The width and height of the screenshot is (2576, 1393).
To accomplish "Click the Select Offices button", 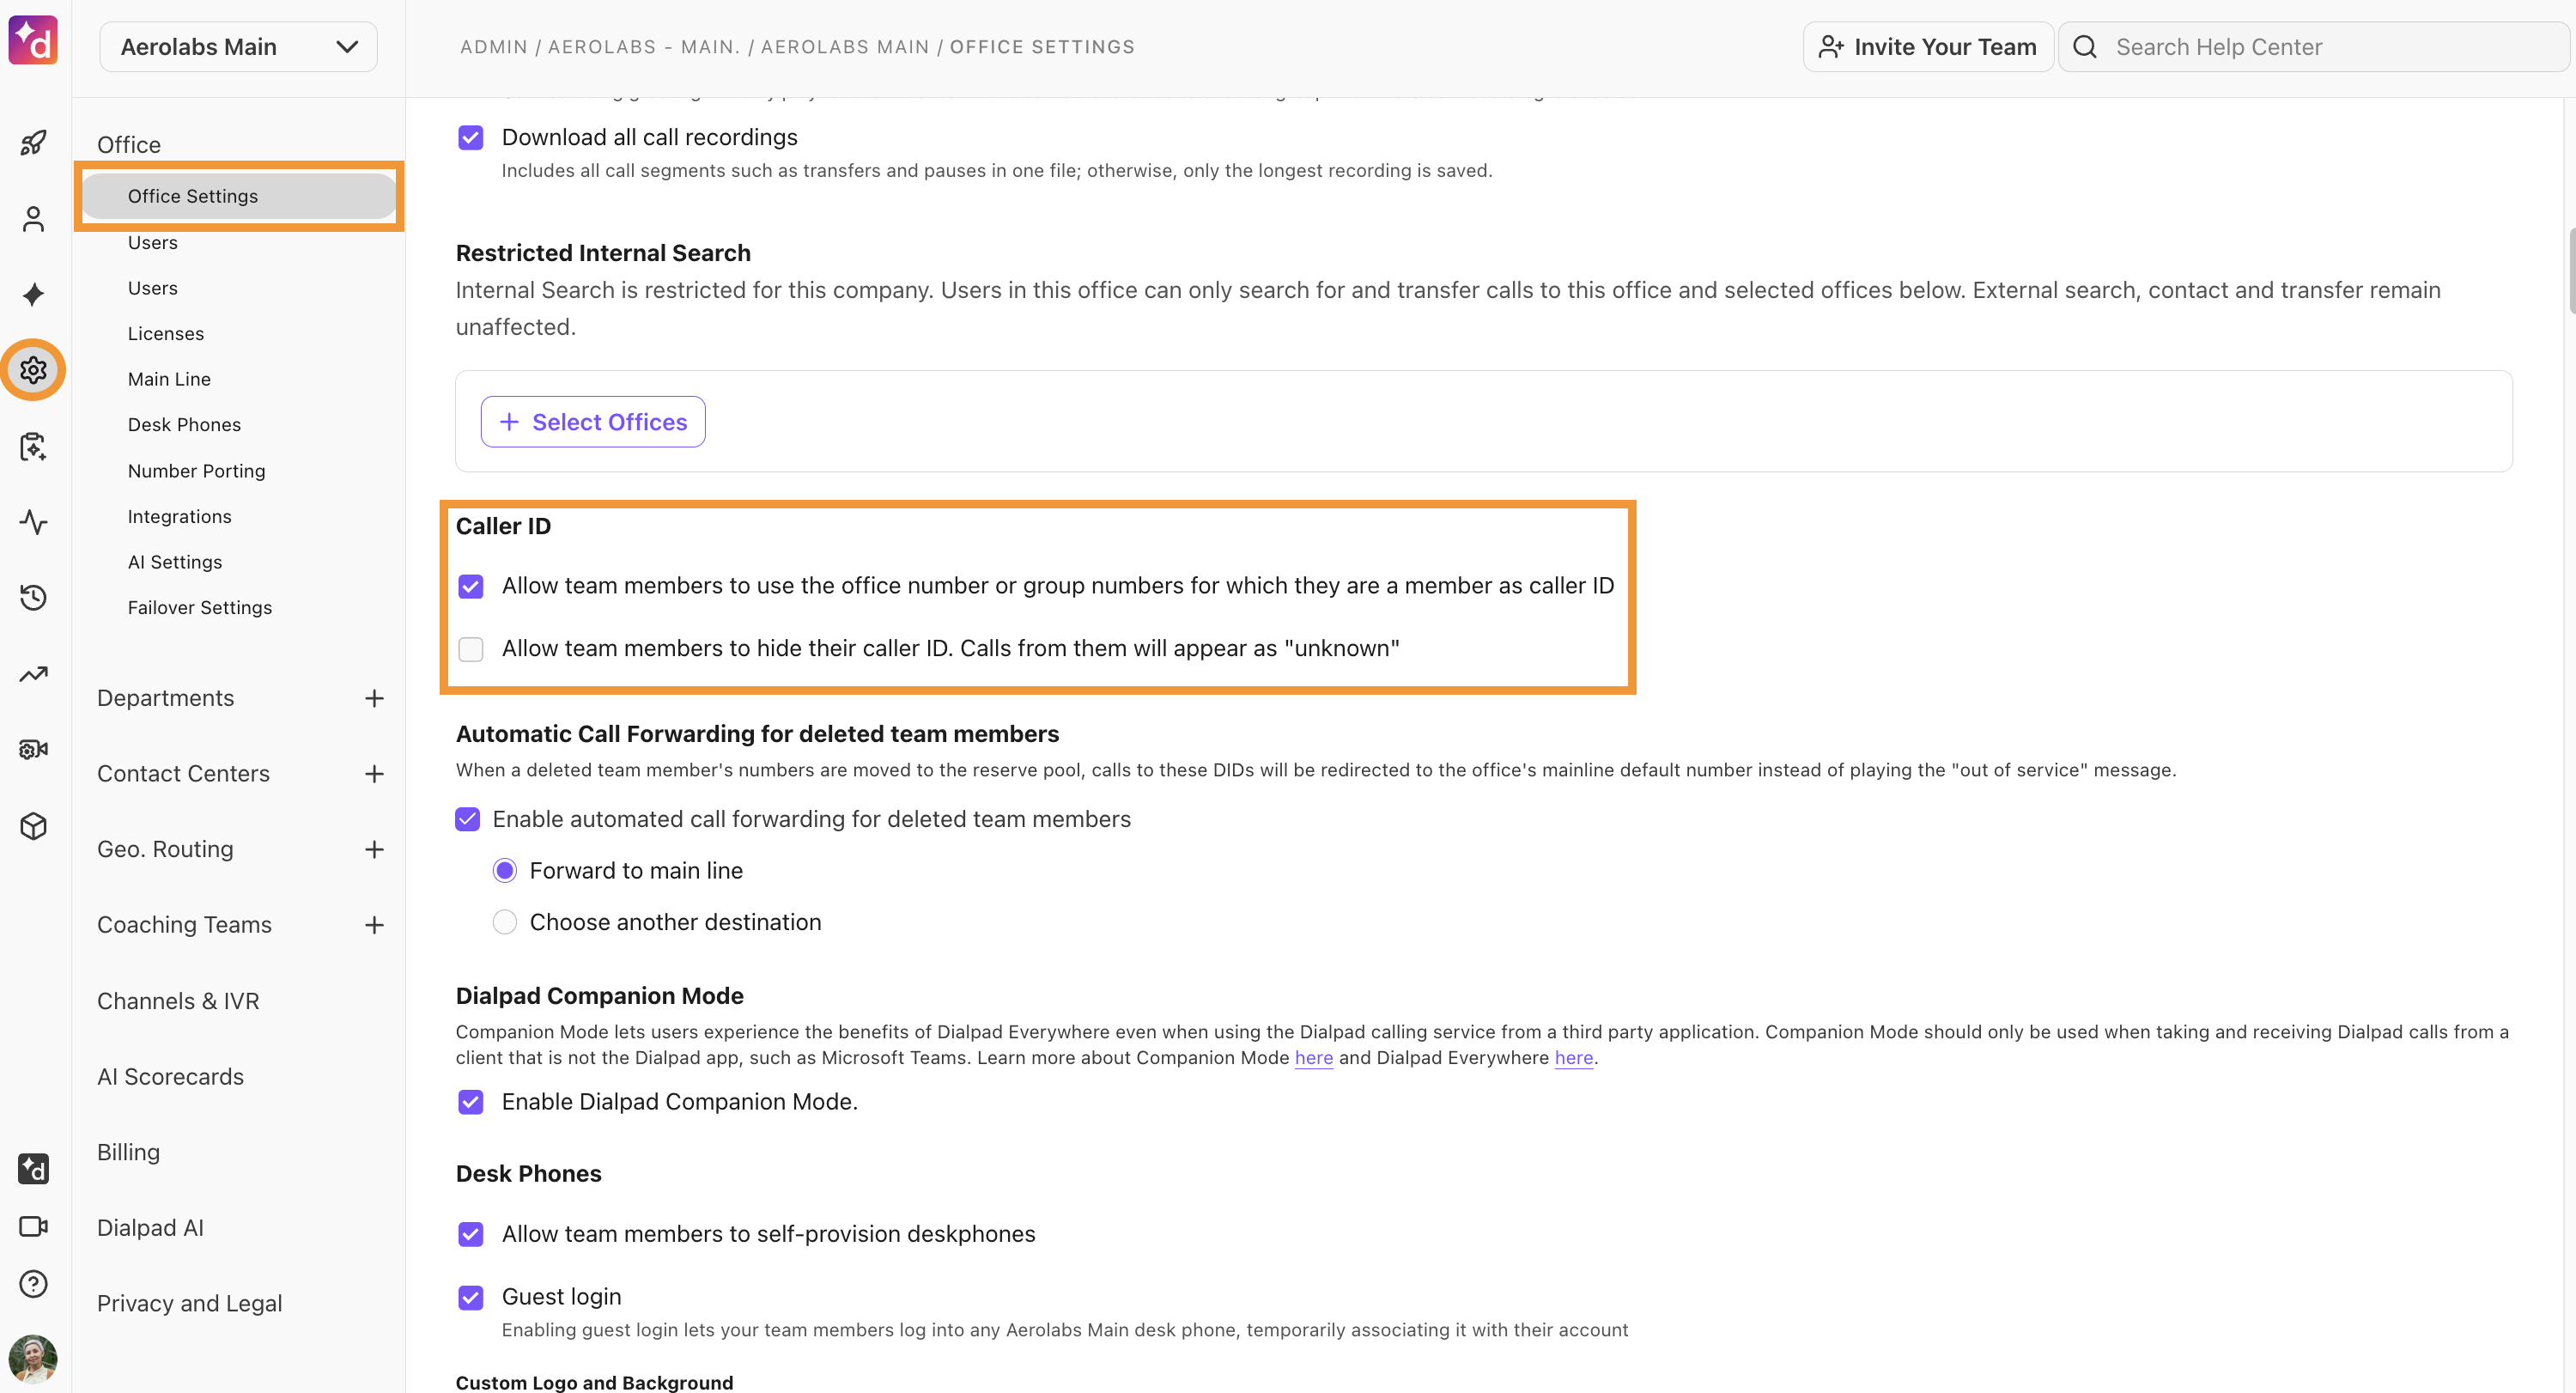I will (593, 422).
